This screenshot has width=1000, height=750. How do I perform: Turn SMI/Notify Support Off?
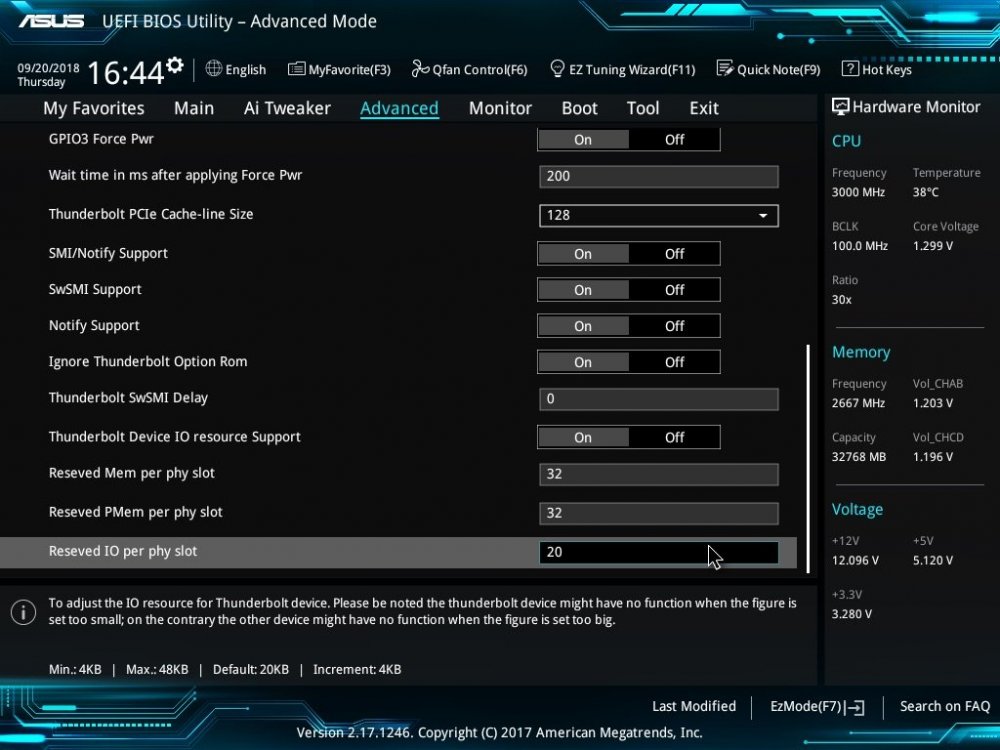pos(674,254)
